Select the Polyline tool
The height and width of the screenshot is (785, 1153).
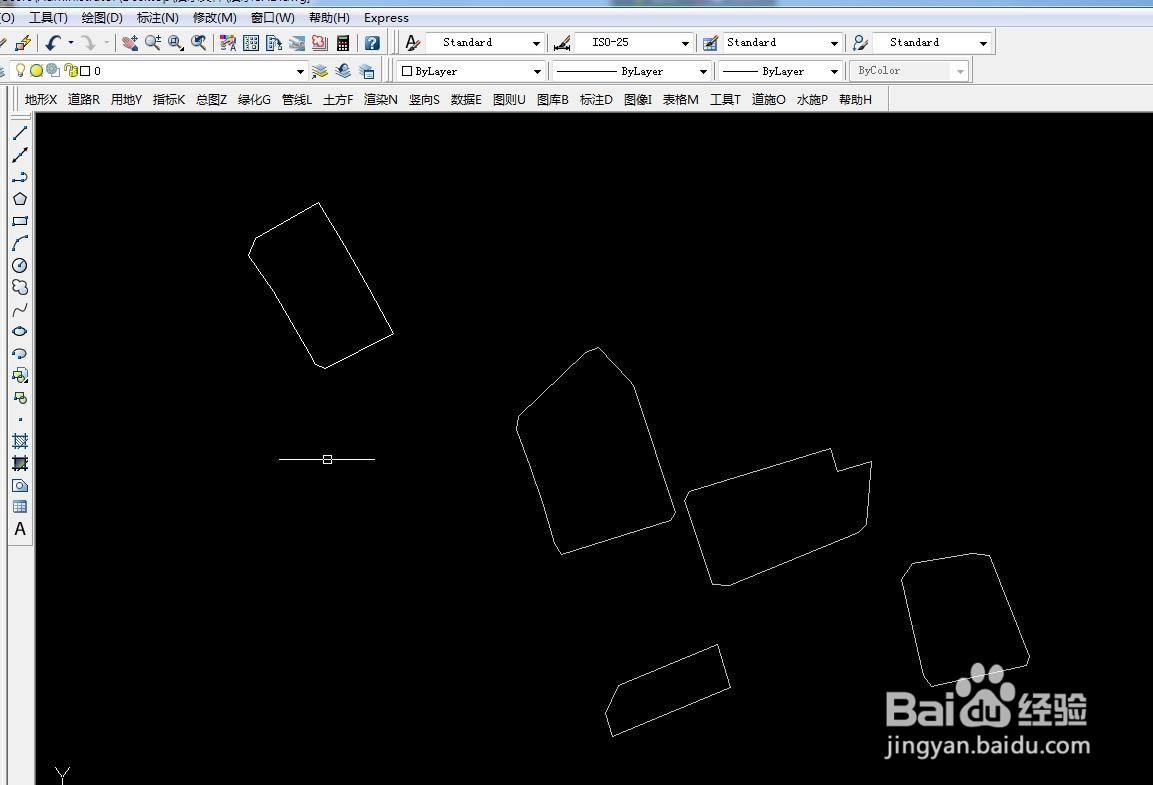[20, 177]
